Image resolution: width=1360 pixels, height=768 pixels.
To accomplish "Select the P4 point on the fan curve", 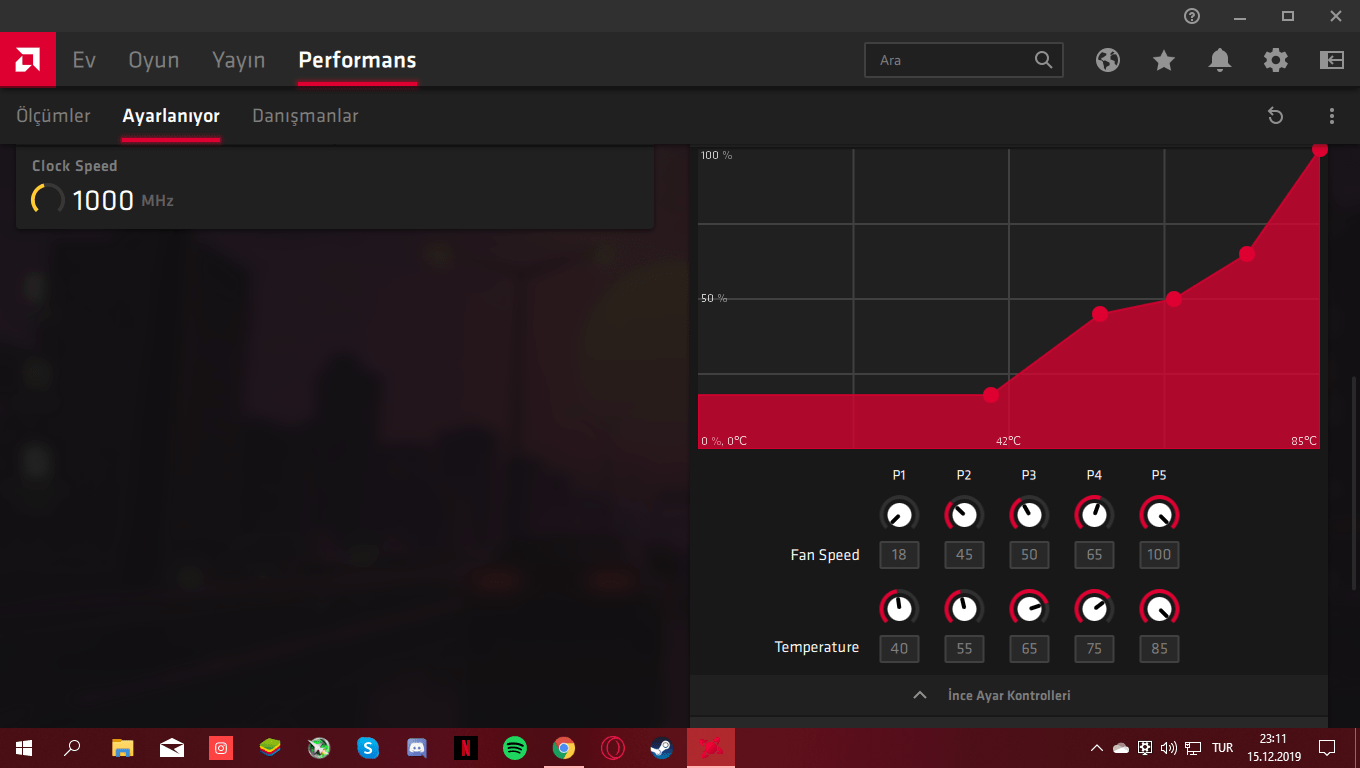I will [x=1247, y=254].
